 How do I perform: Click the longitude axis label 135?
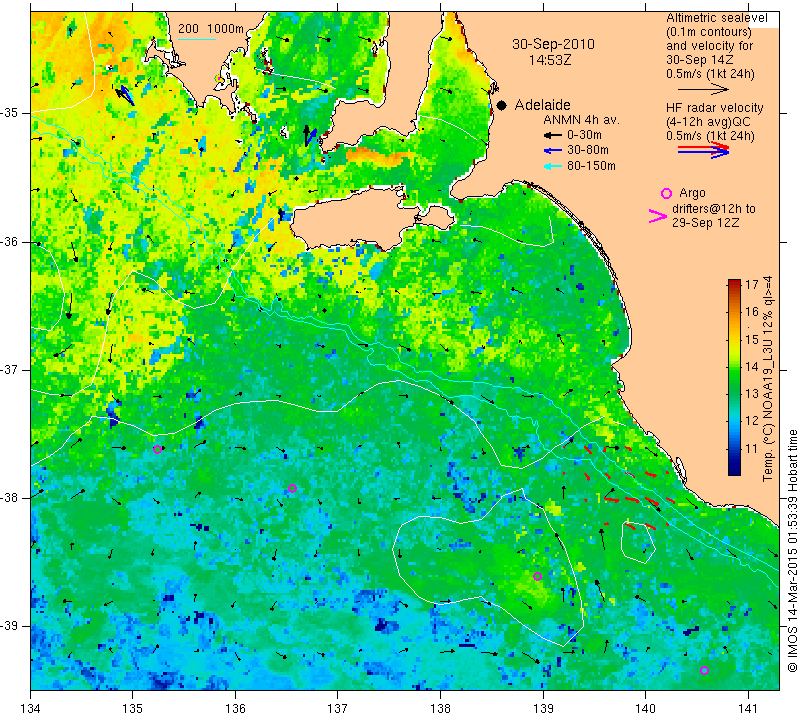pos(133,709)
